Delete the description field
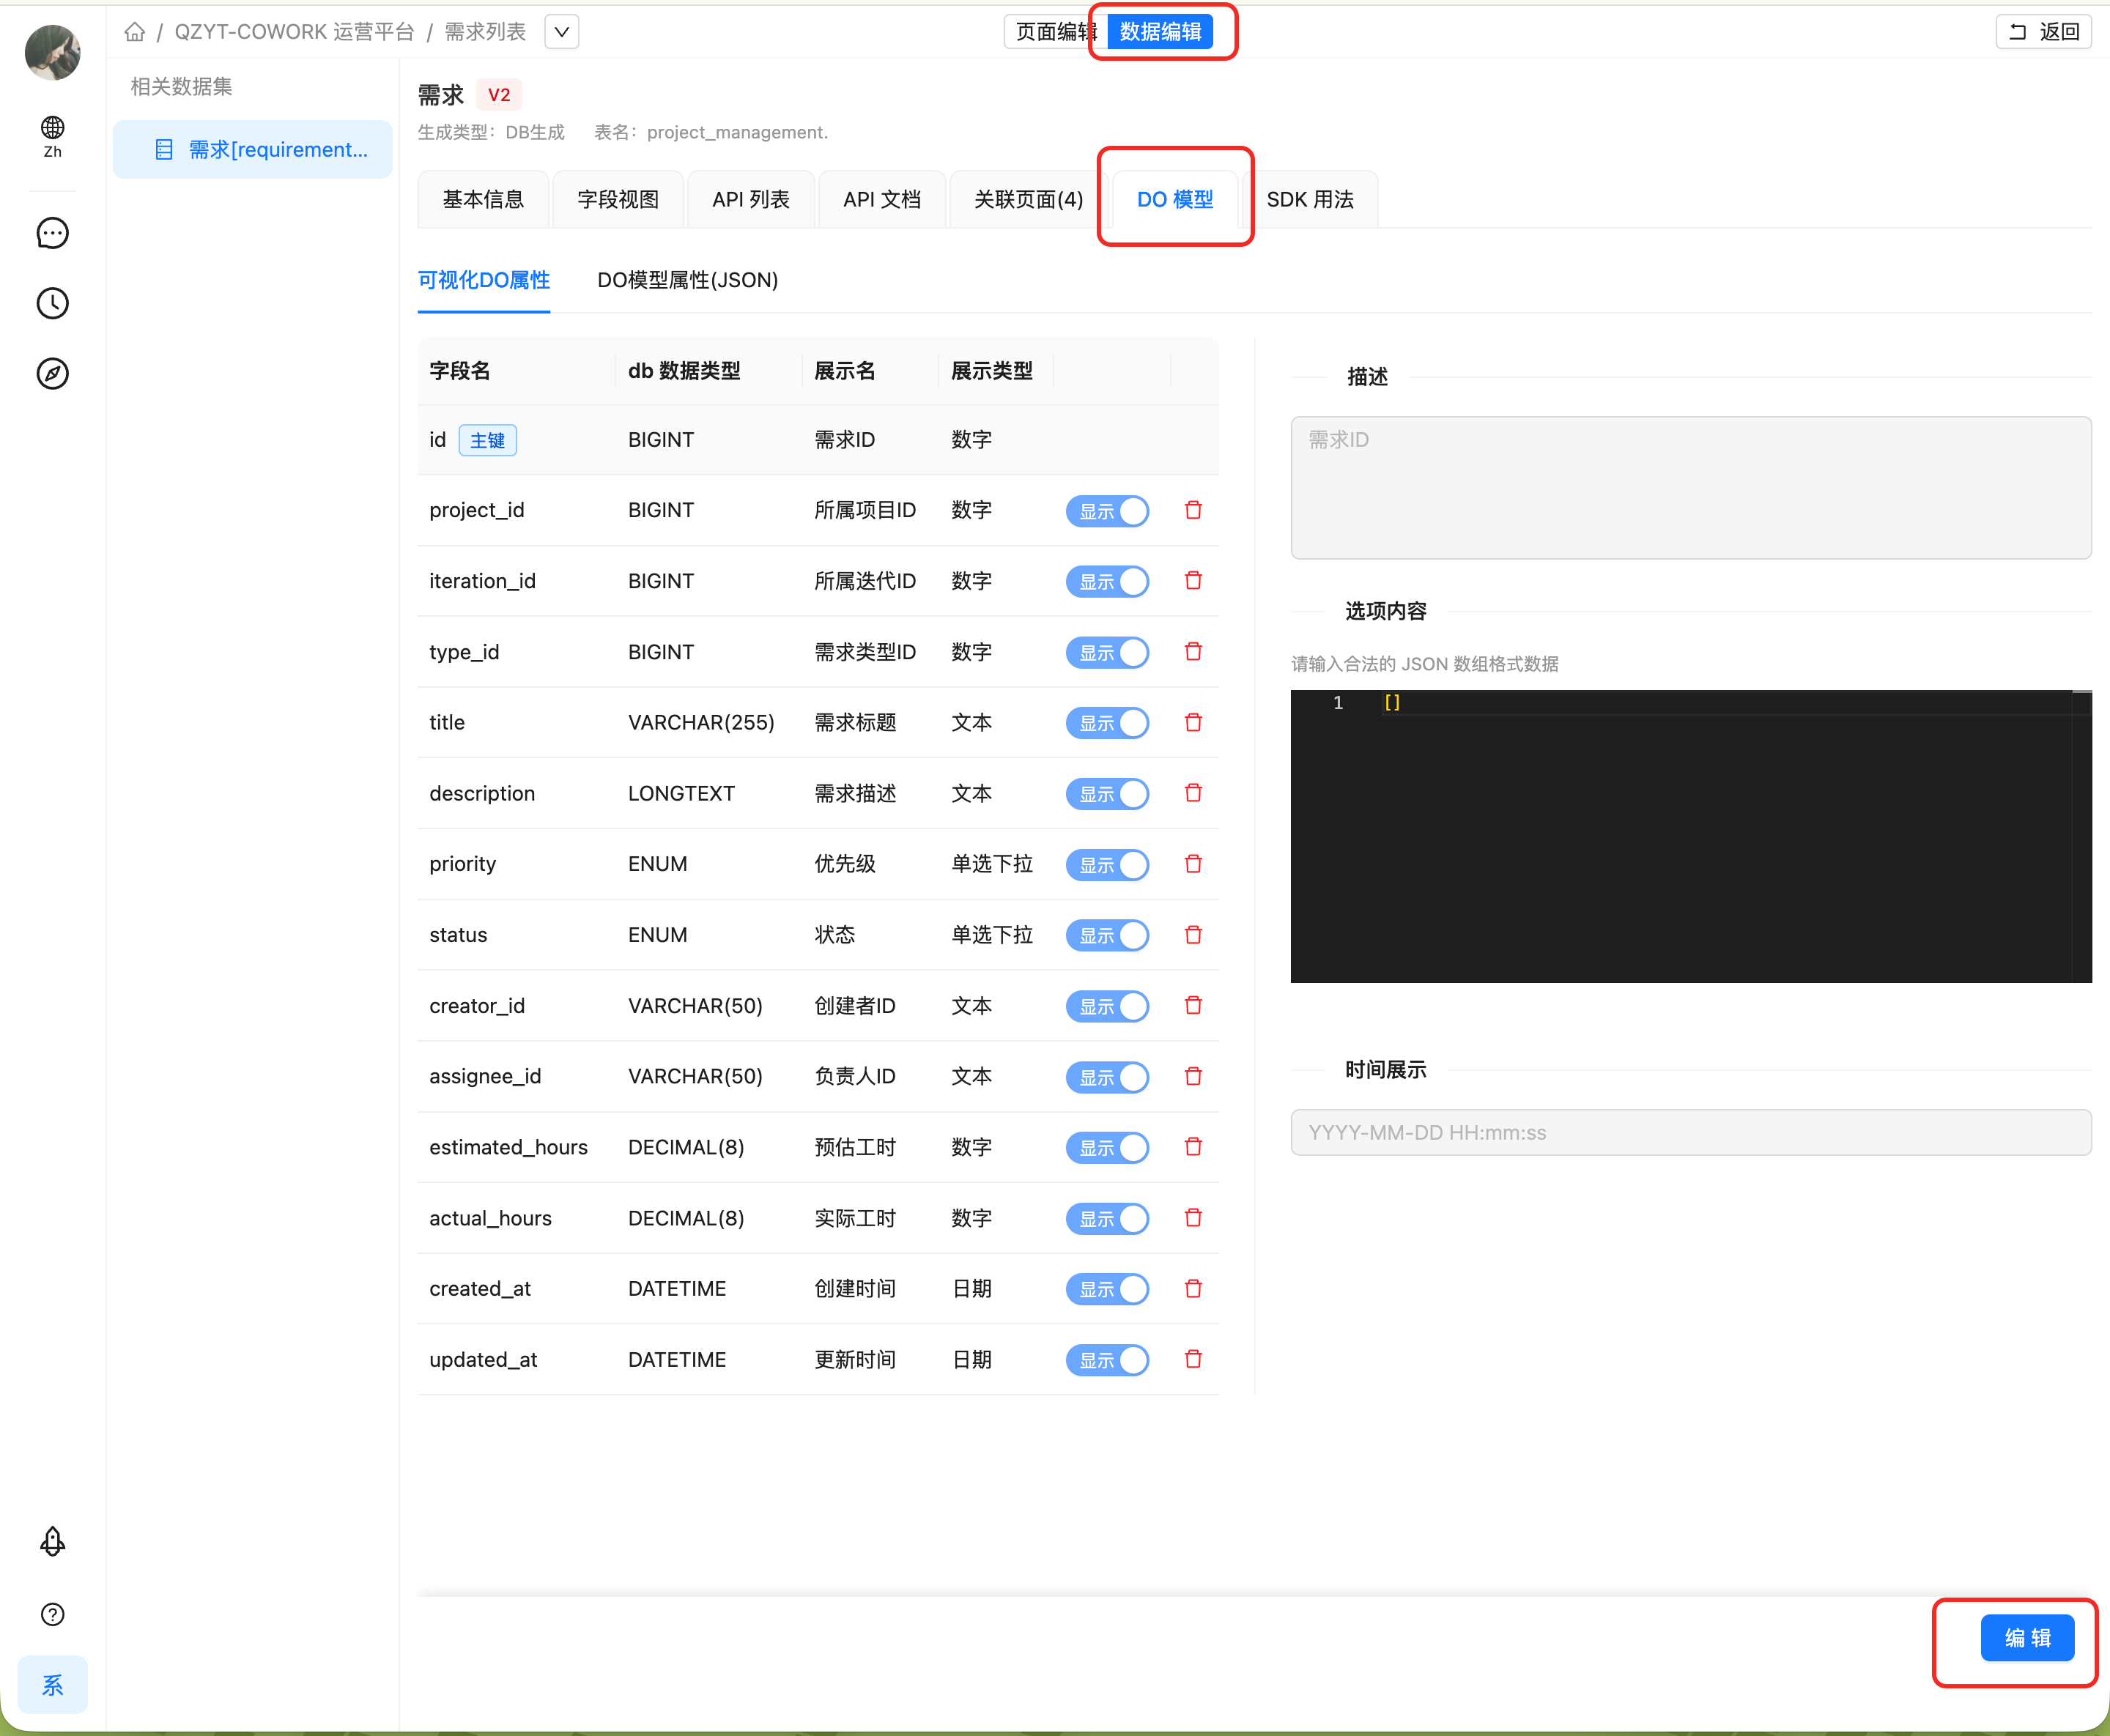 point(1193,792)
